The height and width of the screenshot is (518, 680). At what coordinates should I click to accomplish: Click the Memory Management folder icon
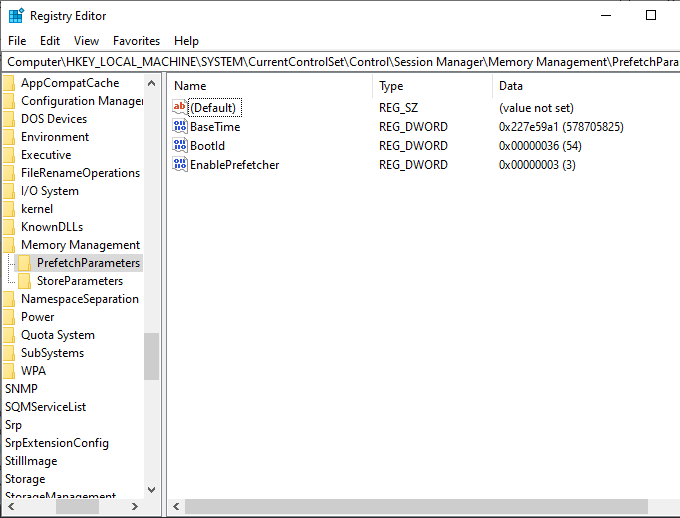(x=9, y=245)
